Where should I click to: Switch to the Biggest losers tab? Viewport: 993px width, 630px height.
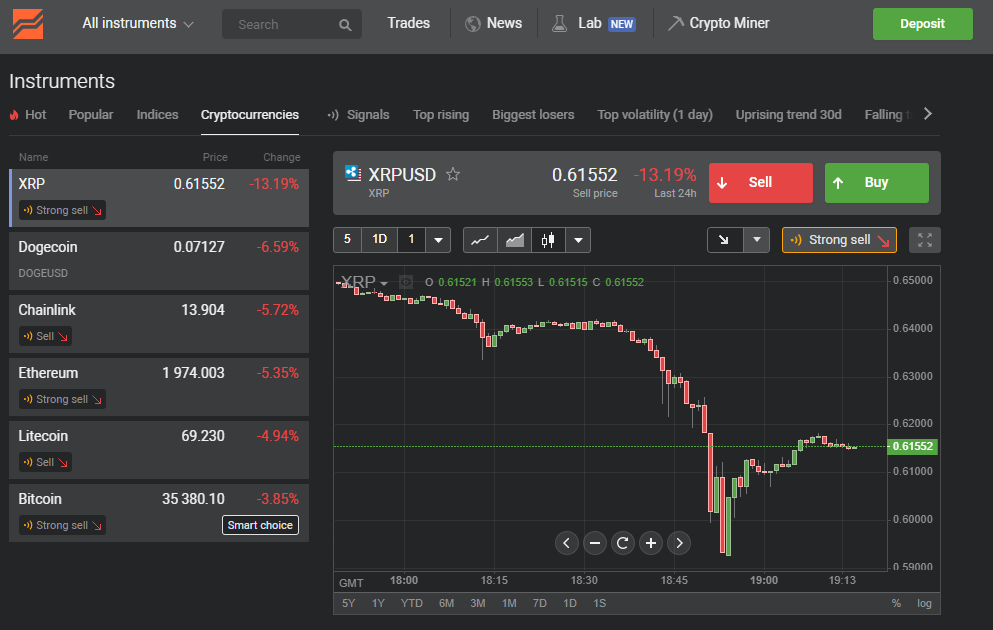tap(533, 115)
